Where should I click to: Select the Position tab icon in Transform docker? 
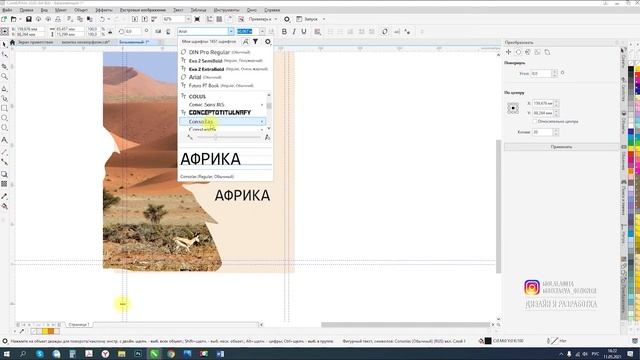click(x=509, y=52)
